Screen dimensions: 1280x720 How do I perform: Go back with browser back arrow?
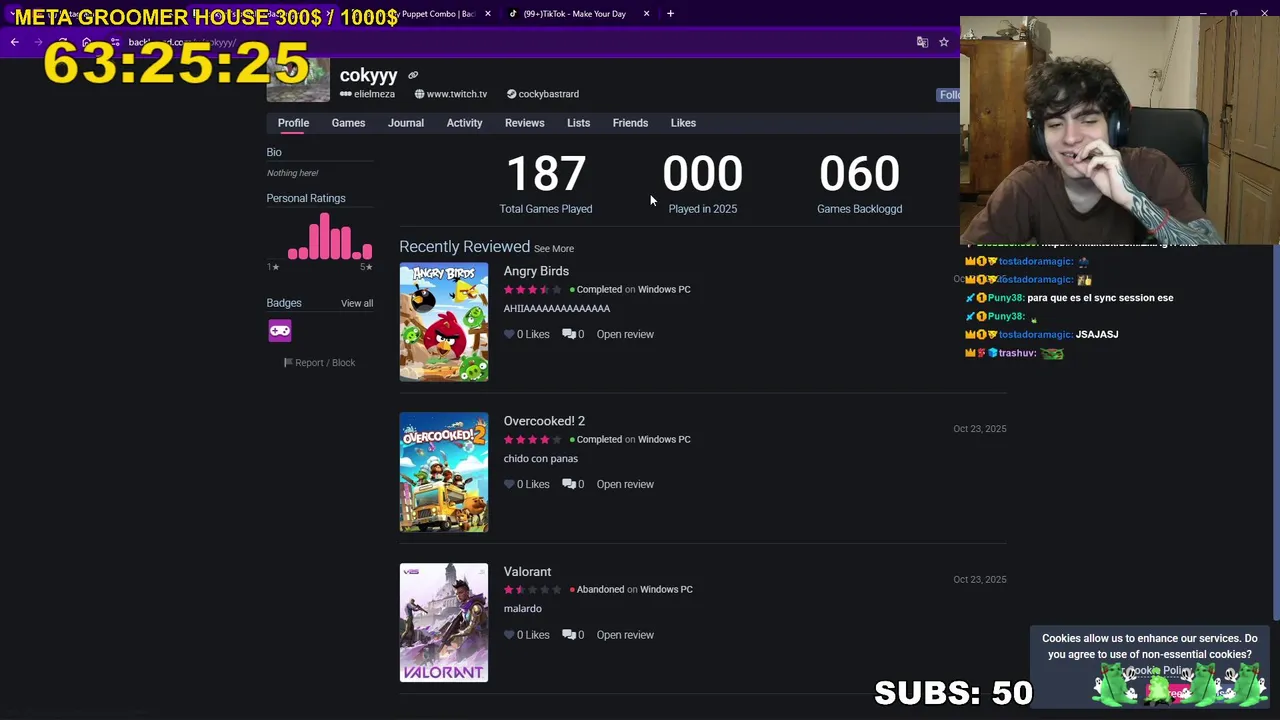(15, 42)
